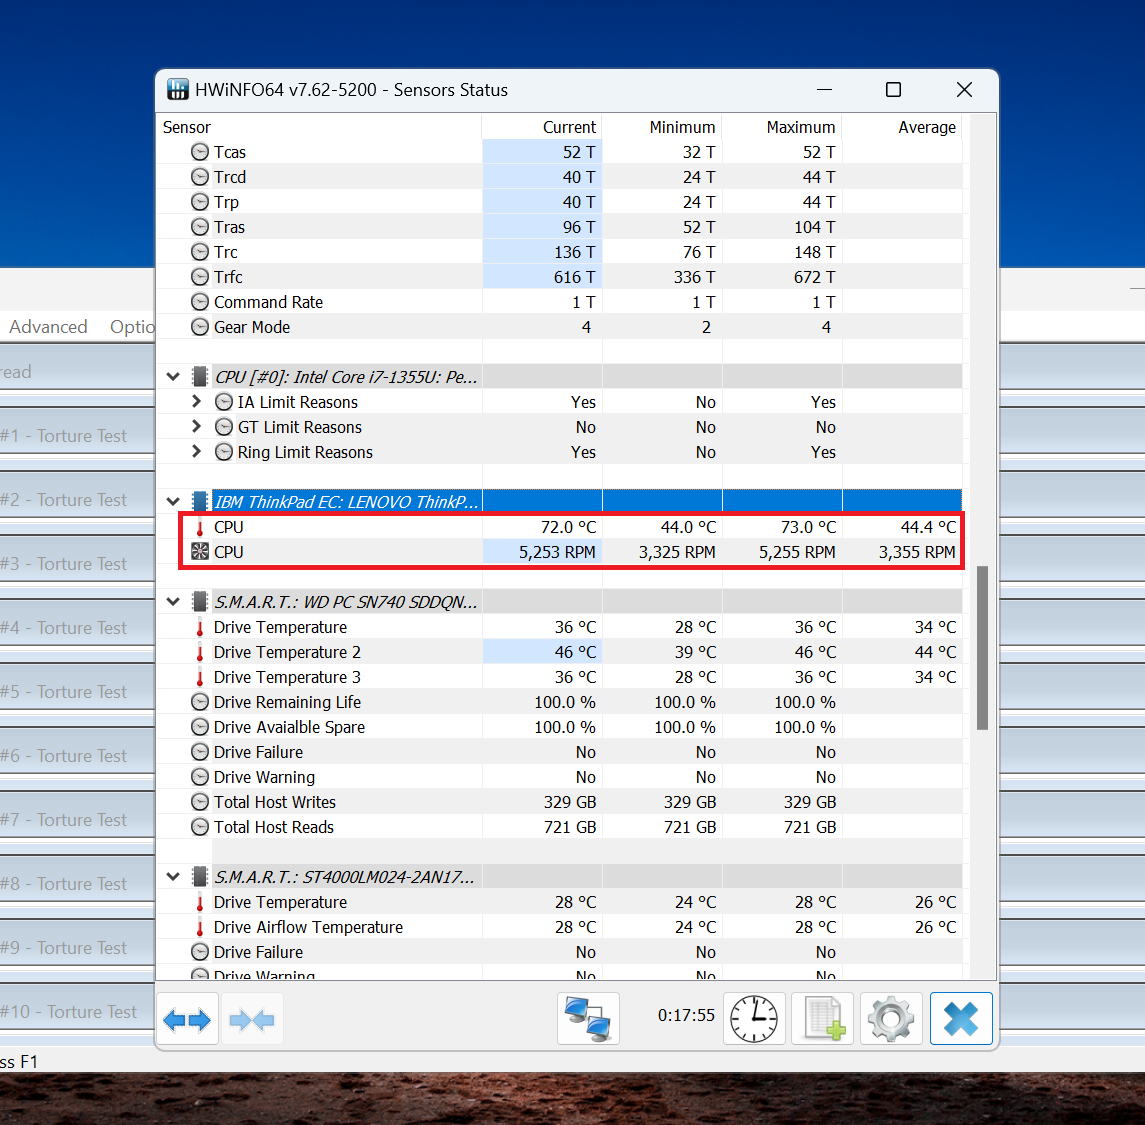Expand the GT Limit Reasons row
This screenshot has width=1145, height=1125.
(196, 427)
